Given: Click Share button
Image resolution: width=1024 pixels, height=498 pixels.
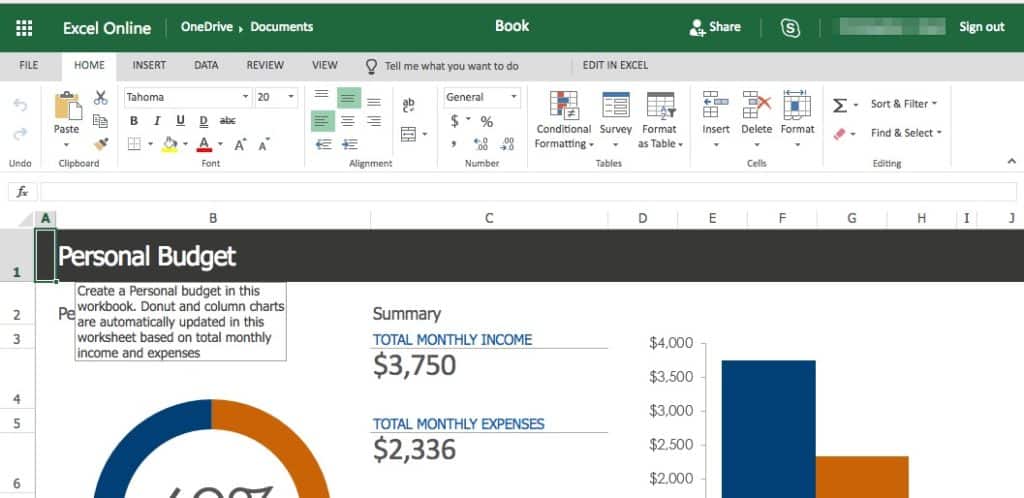Looking at the screenshot, I should pos(715,27).
